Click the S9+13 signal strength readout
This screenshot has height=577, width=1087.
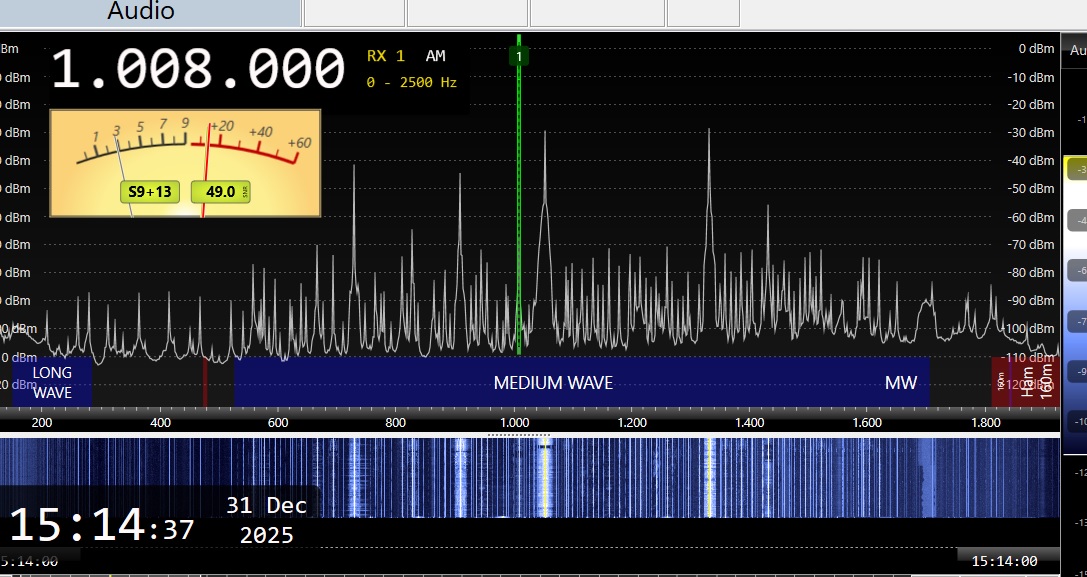150,192
